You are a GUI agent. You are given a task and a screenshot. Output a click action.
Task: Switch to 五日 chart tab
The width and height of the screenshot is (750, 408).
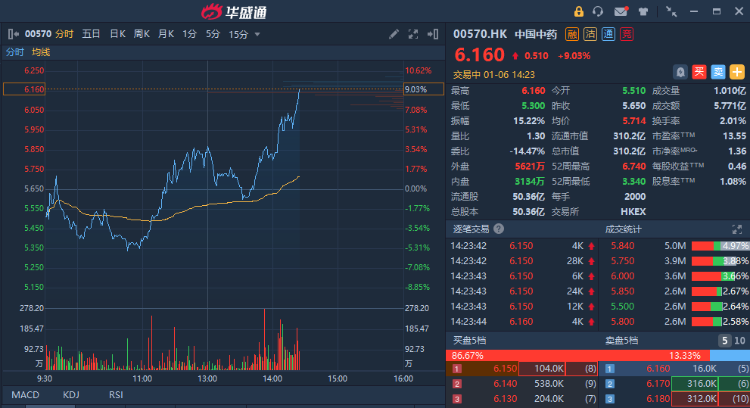pyautogui.click(x=91, y=34)
